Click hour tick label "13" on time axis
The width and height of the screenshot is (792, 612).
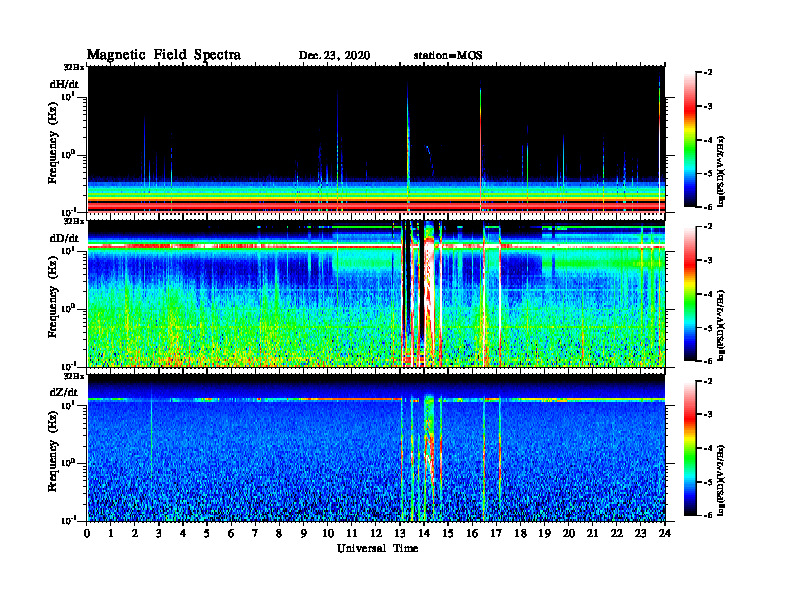coord(400,534)
